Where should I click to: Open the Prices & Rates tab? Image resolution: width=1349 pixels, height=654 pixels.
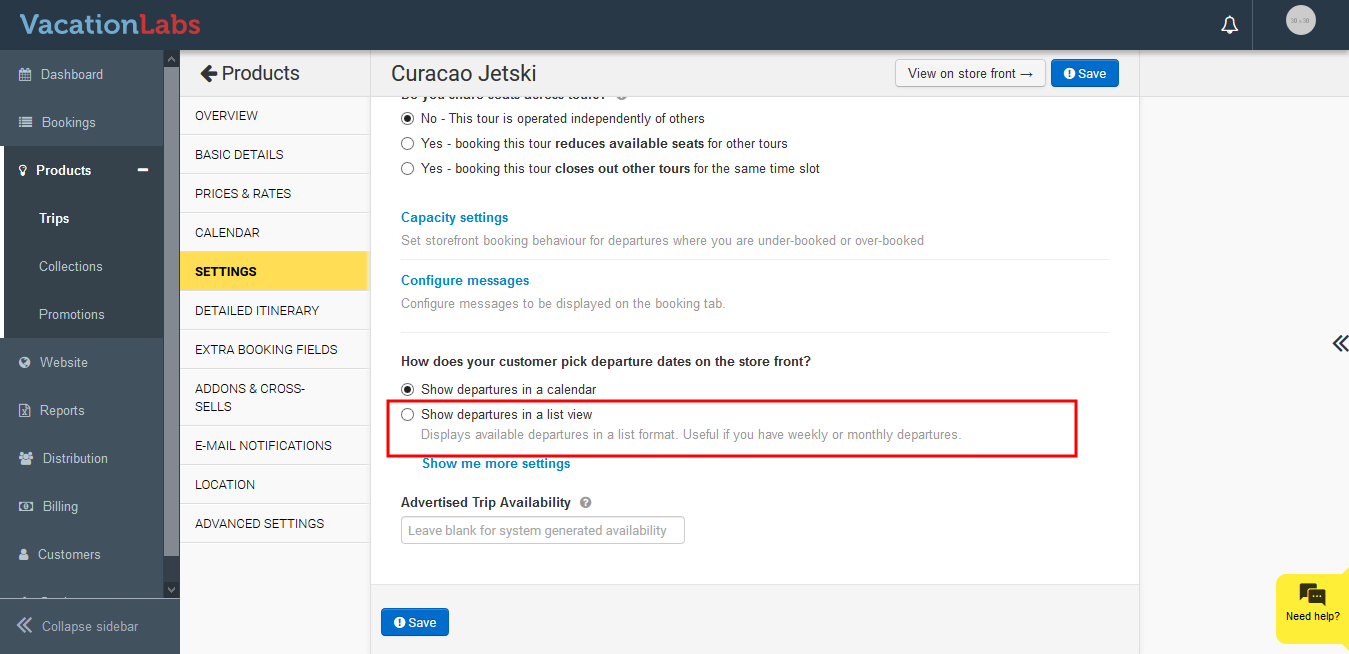(x=243, y=194)
